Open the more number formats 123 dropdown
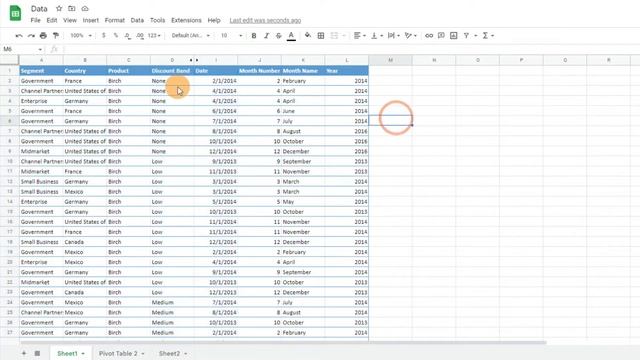The width and height of the screenshot is (640, 360). click(154, 36)
